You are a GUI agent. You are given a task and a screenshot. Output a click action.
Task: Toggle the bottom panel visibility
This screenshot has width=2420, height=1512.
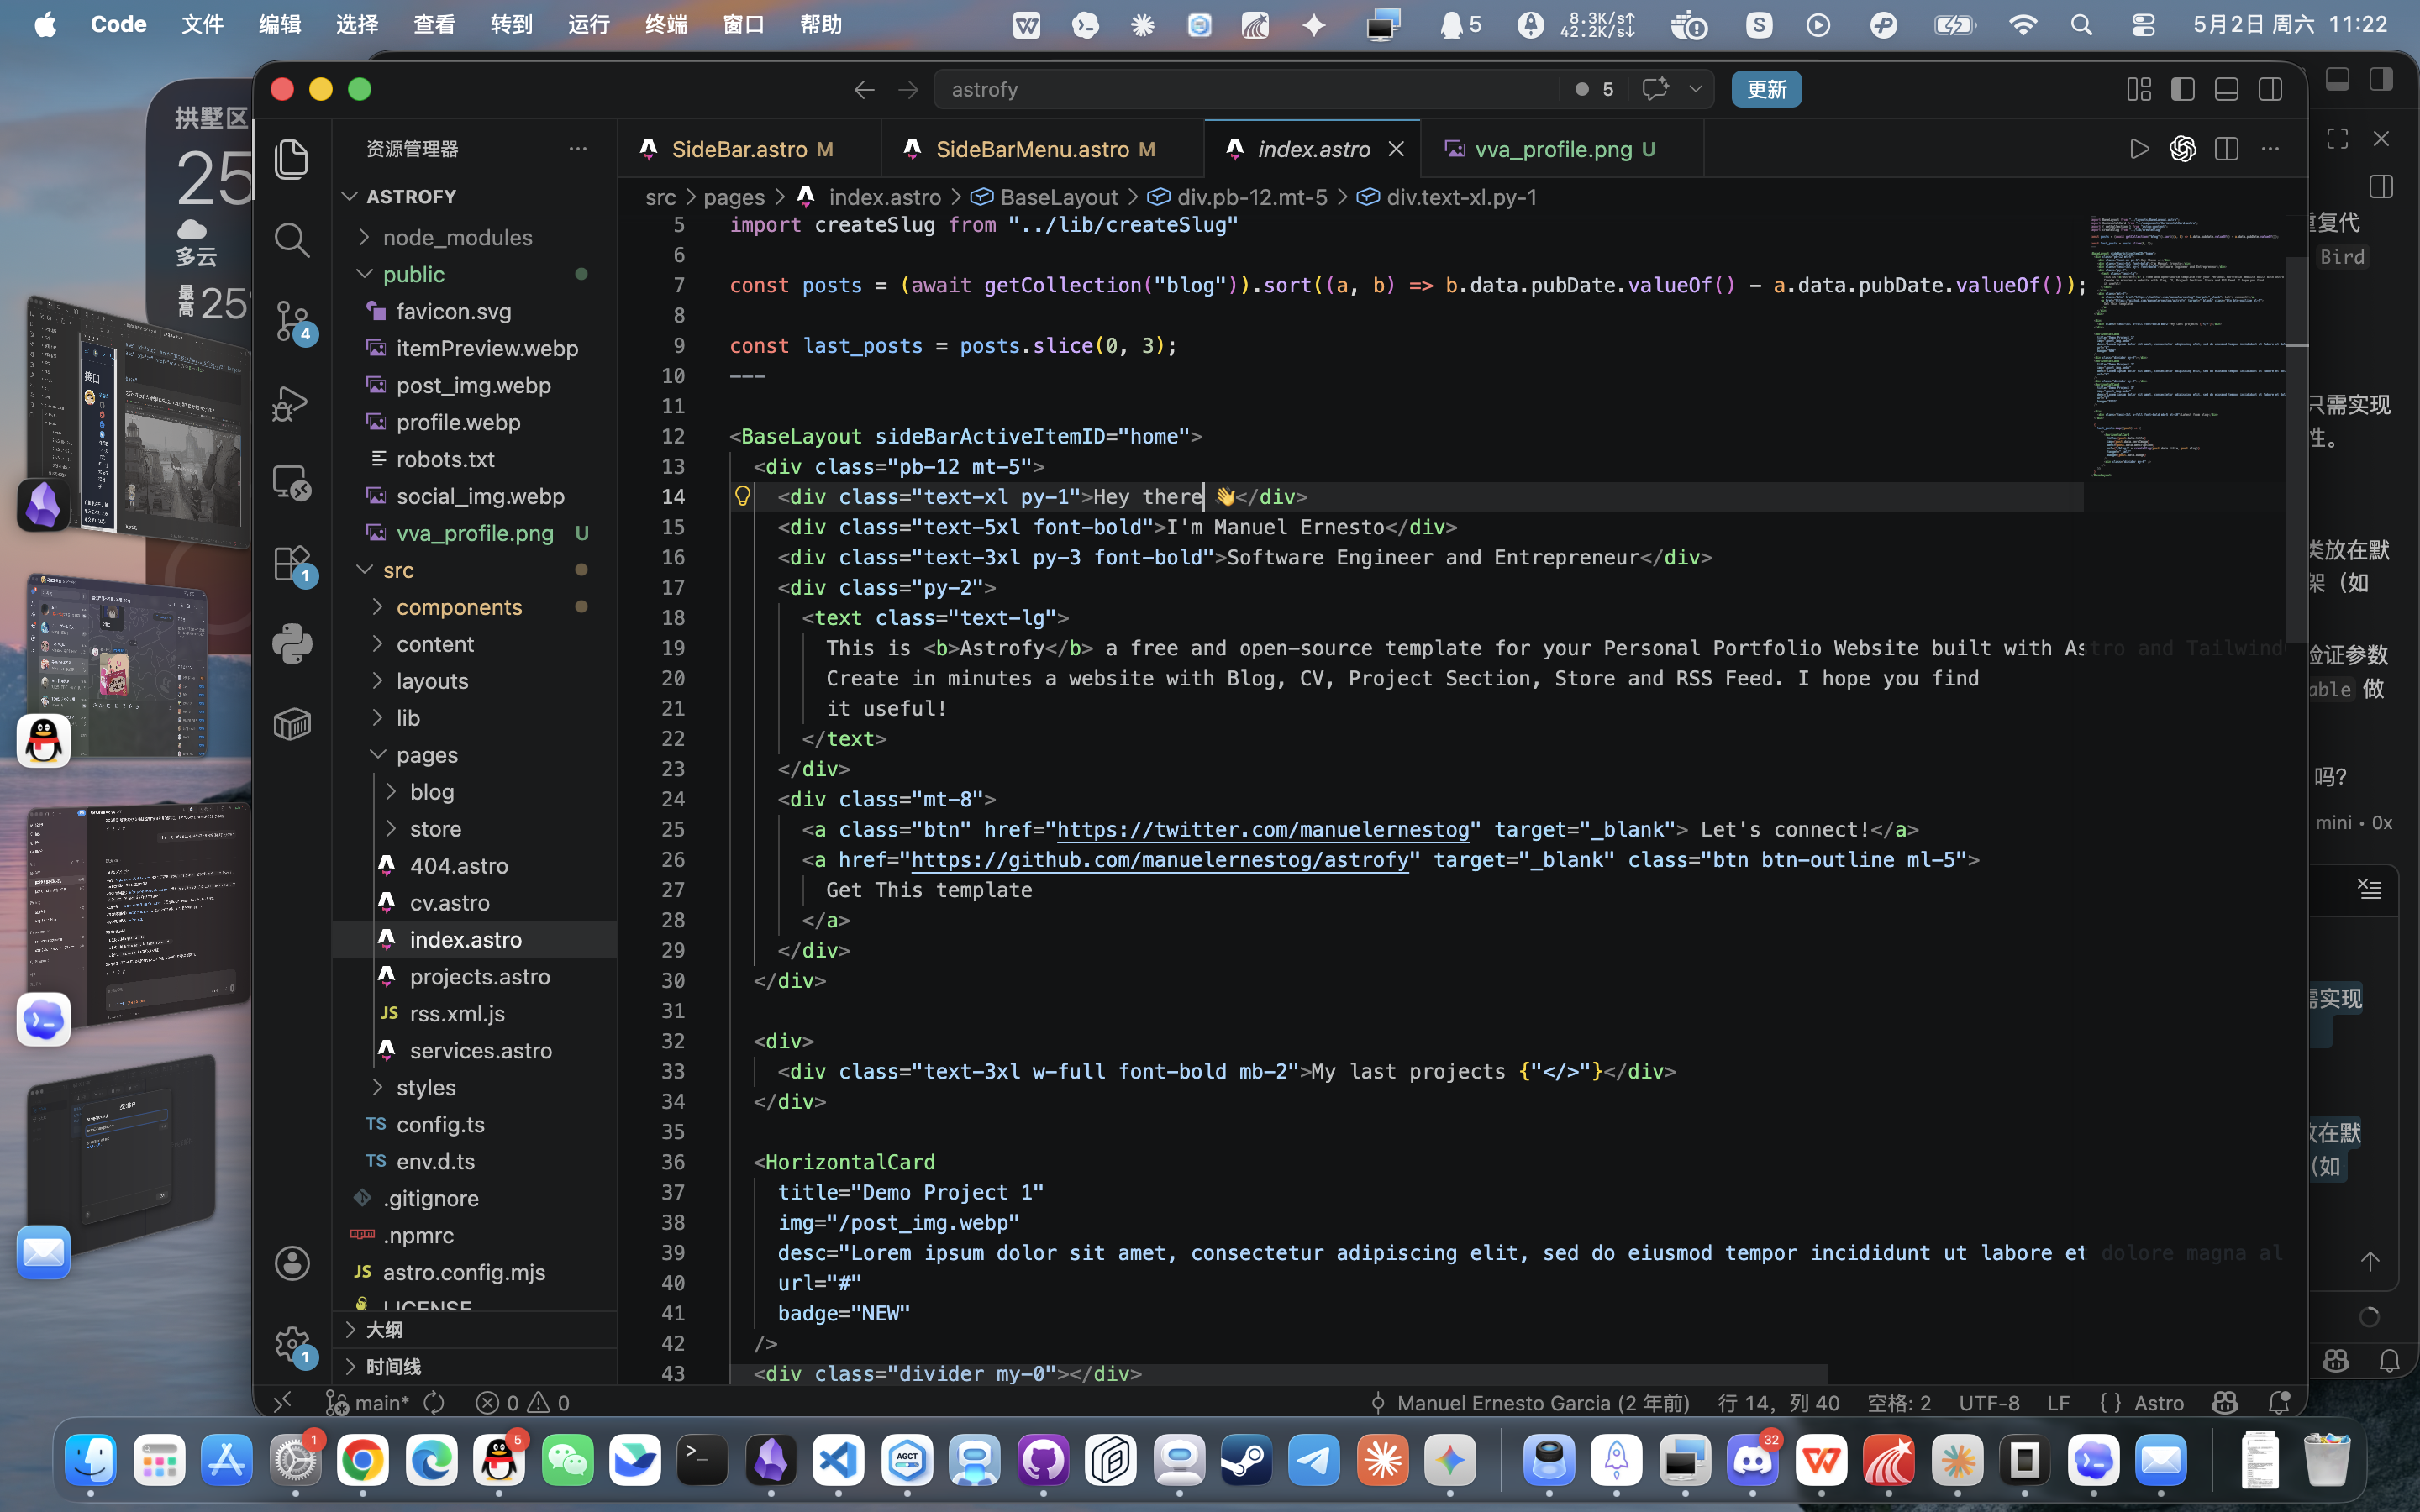coord(2226,89)
